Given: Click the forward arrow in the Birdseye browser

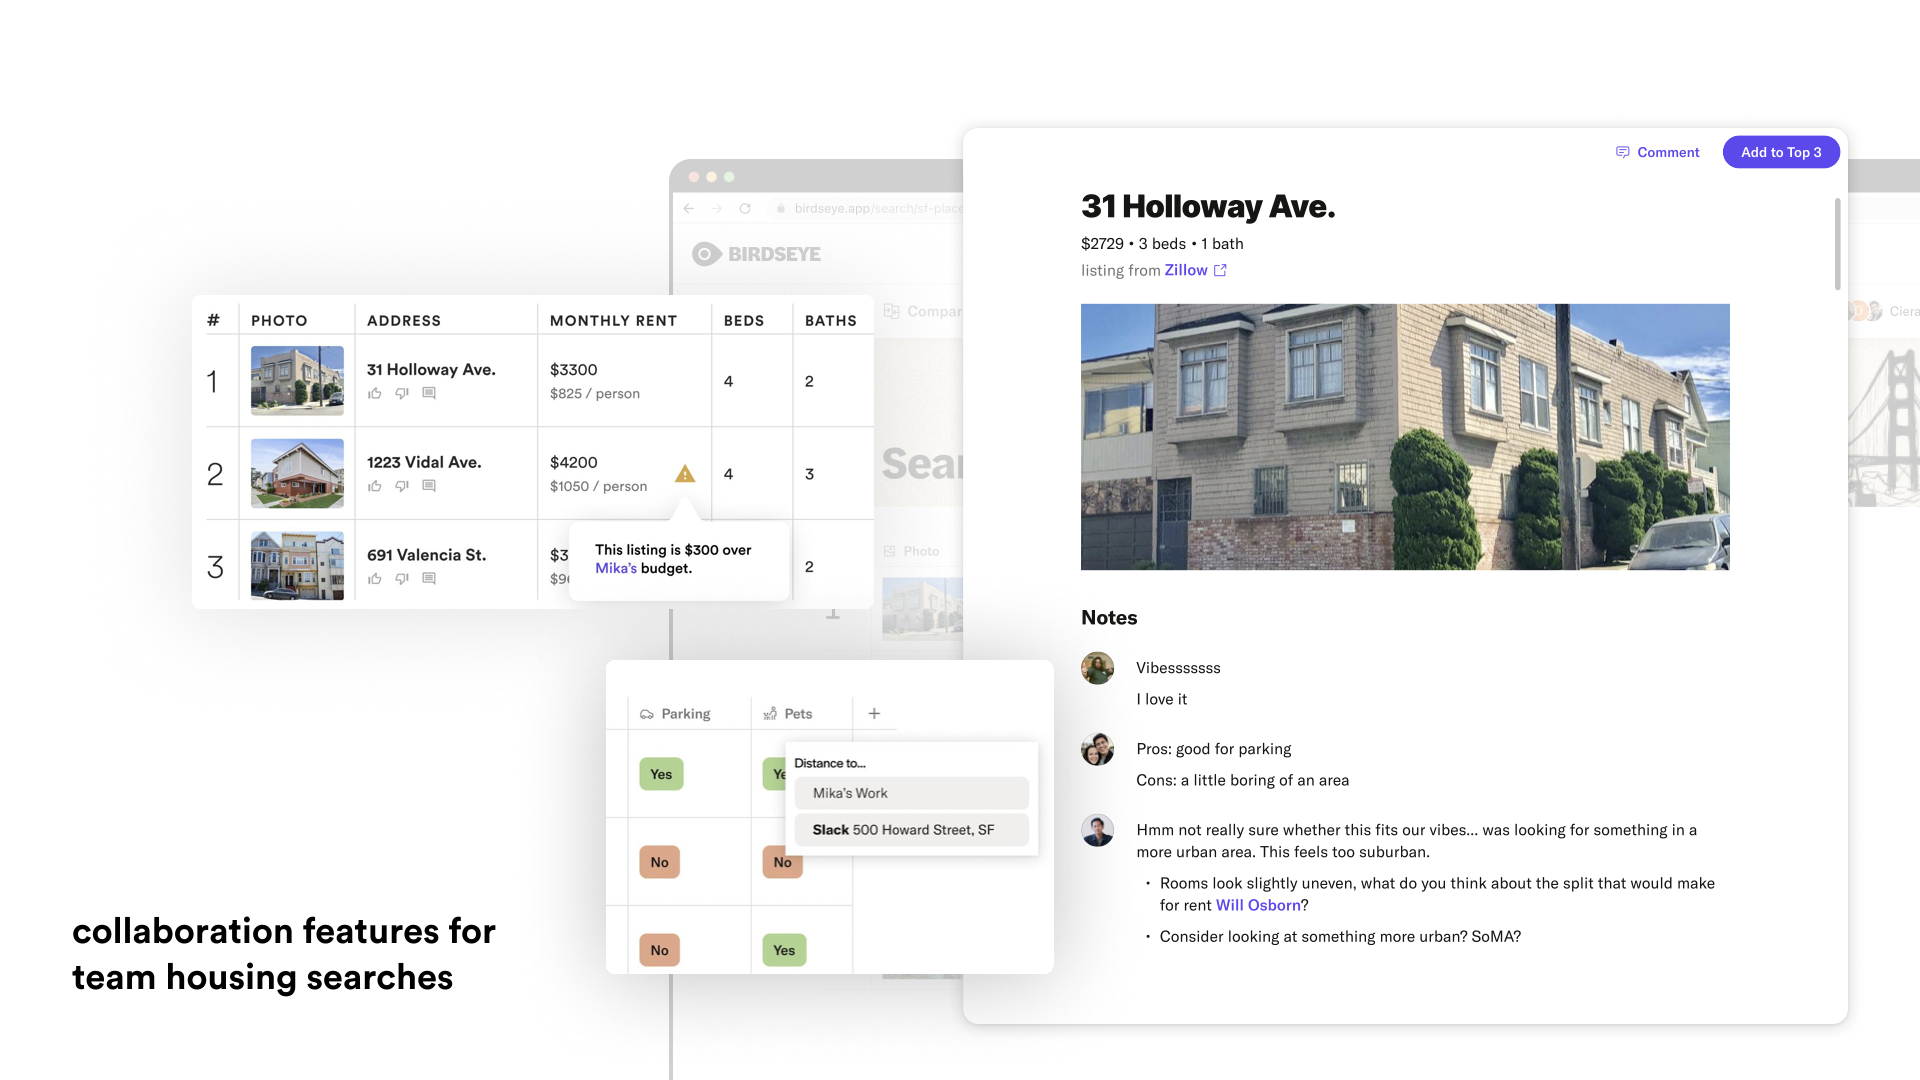Looking at the screenshot, I should click(717, 209).
